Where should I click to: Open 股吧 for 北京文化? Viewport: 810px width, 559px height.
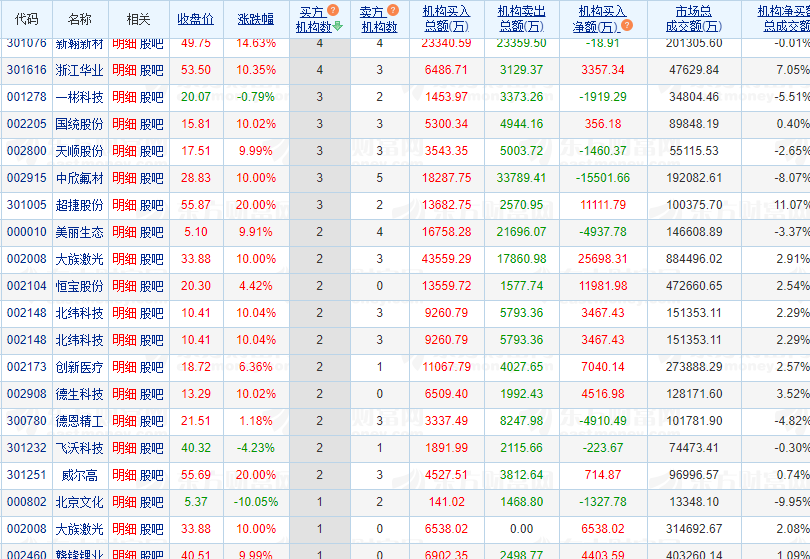[151, 502]
